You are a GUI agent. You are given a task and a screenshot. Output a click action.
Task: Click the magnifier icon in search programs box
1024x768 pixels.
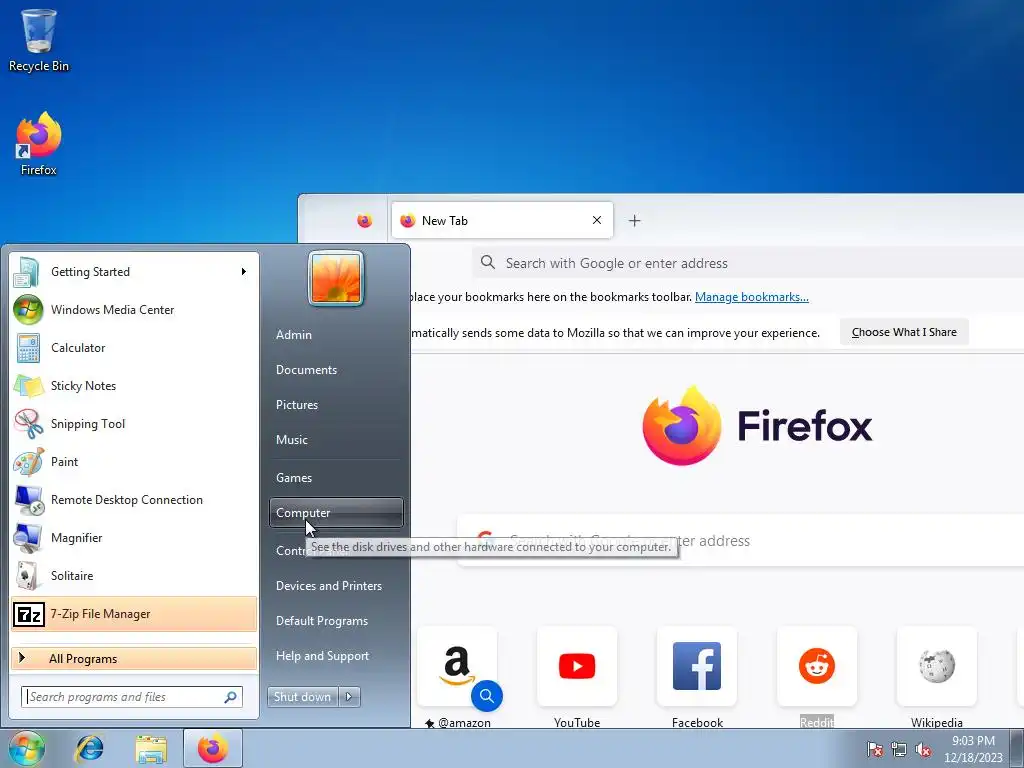[x=231, y=697]
